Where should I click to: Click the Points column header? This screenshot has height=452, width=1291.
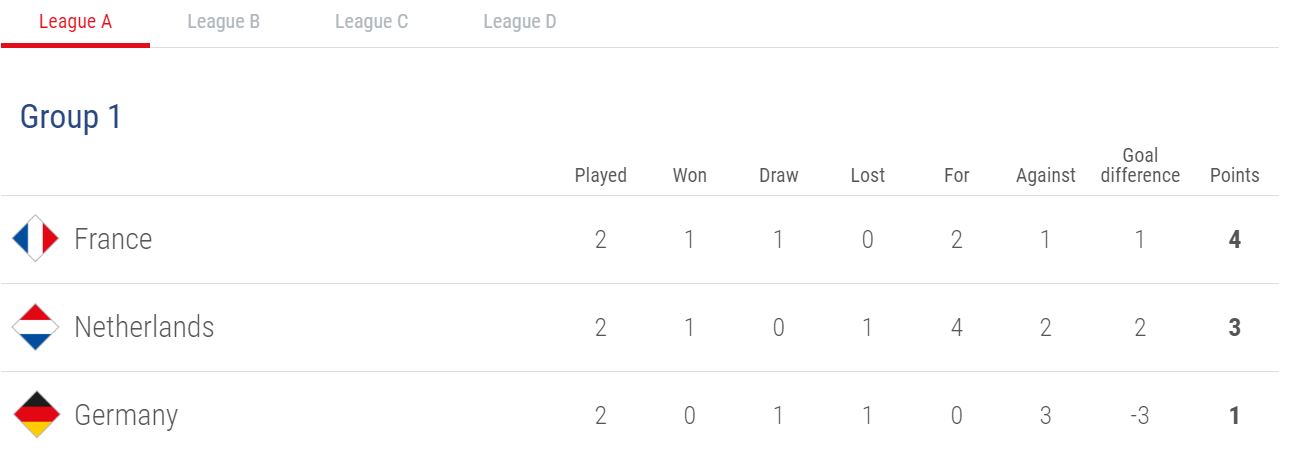(1235, 175)
